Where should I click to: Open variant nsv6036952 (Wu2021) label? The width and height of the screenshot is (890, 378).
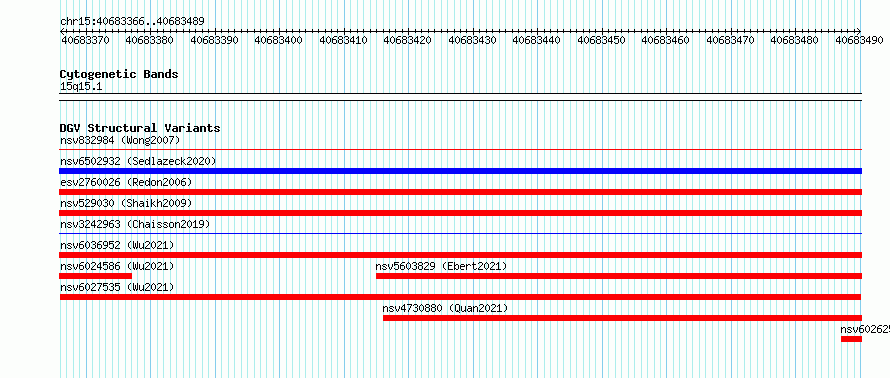coord(117,245)
